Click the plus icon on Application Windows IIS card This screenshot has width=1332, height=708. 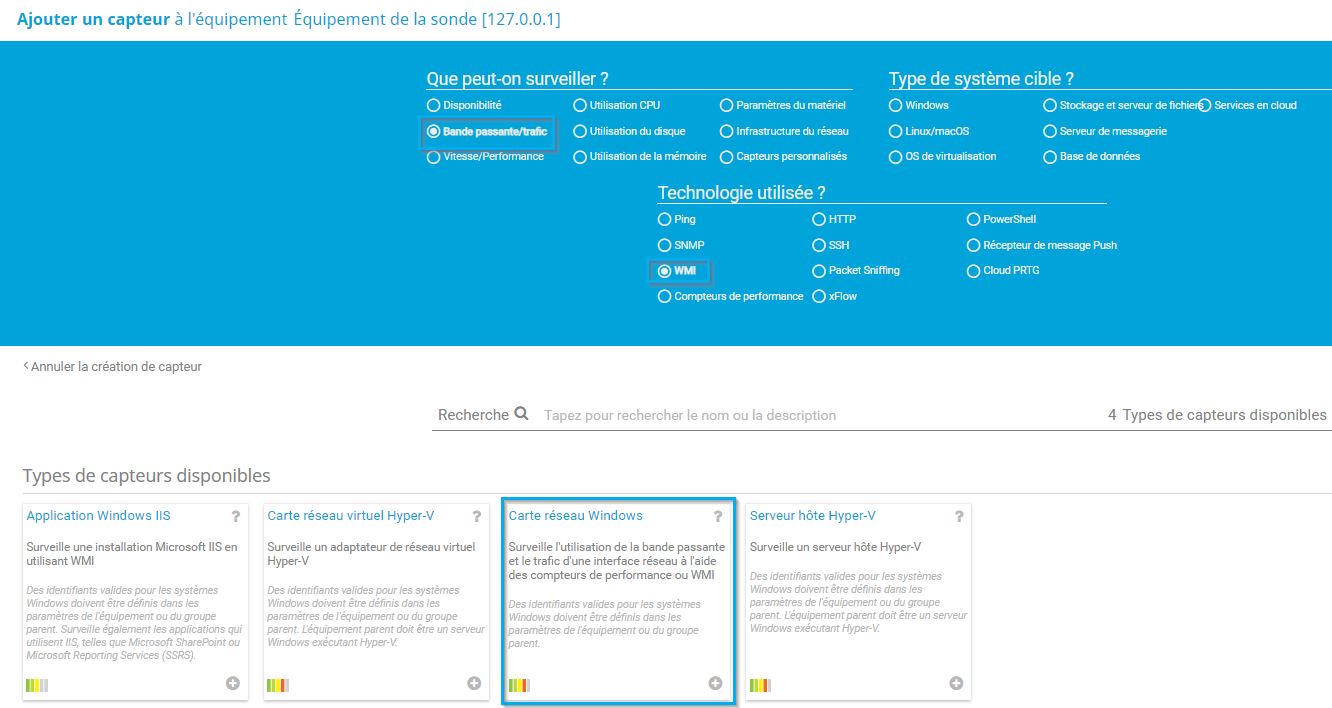point(233,683)
